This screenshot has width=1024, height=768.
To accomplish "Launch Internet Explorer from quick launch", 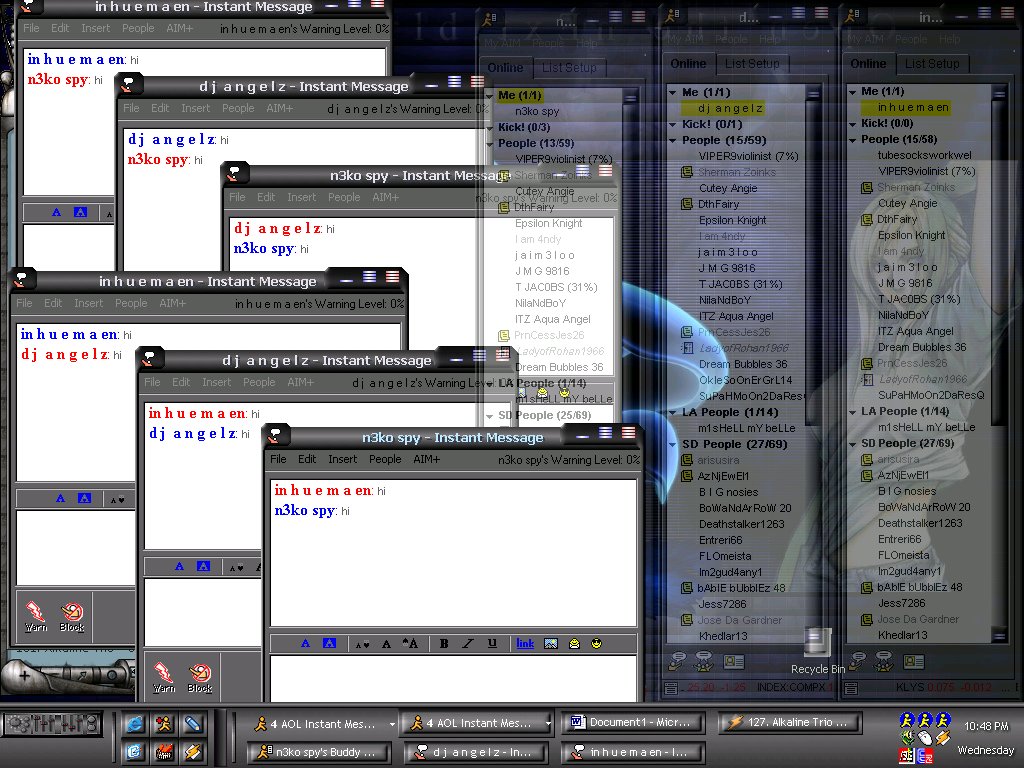I will pyautogui.click(x=135, y=724).
